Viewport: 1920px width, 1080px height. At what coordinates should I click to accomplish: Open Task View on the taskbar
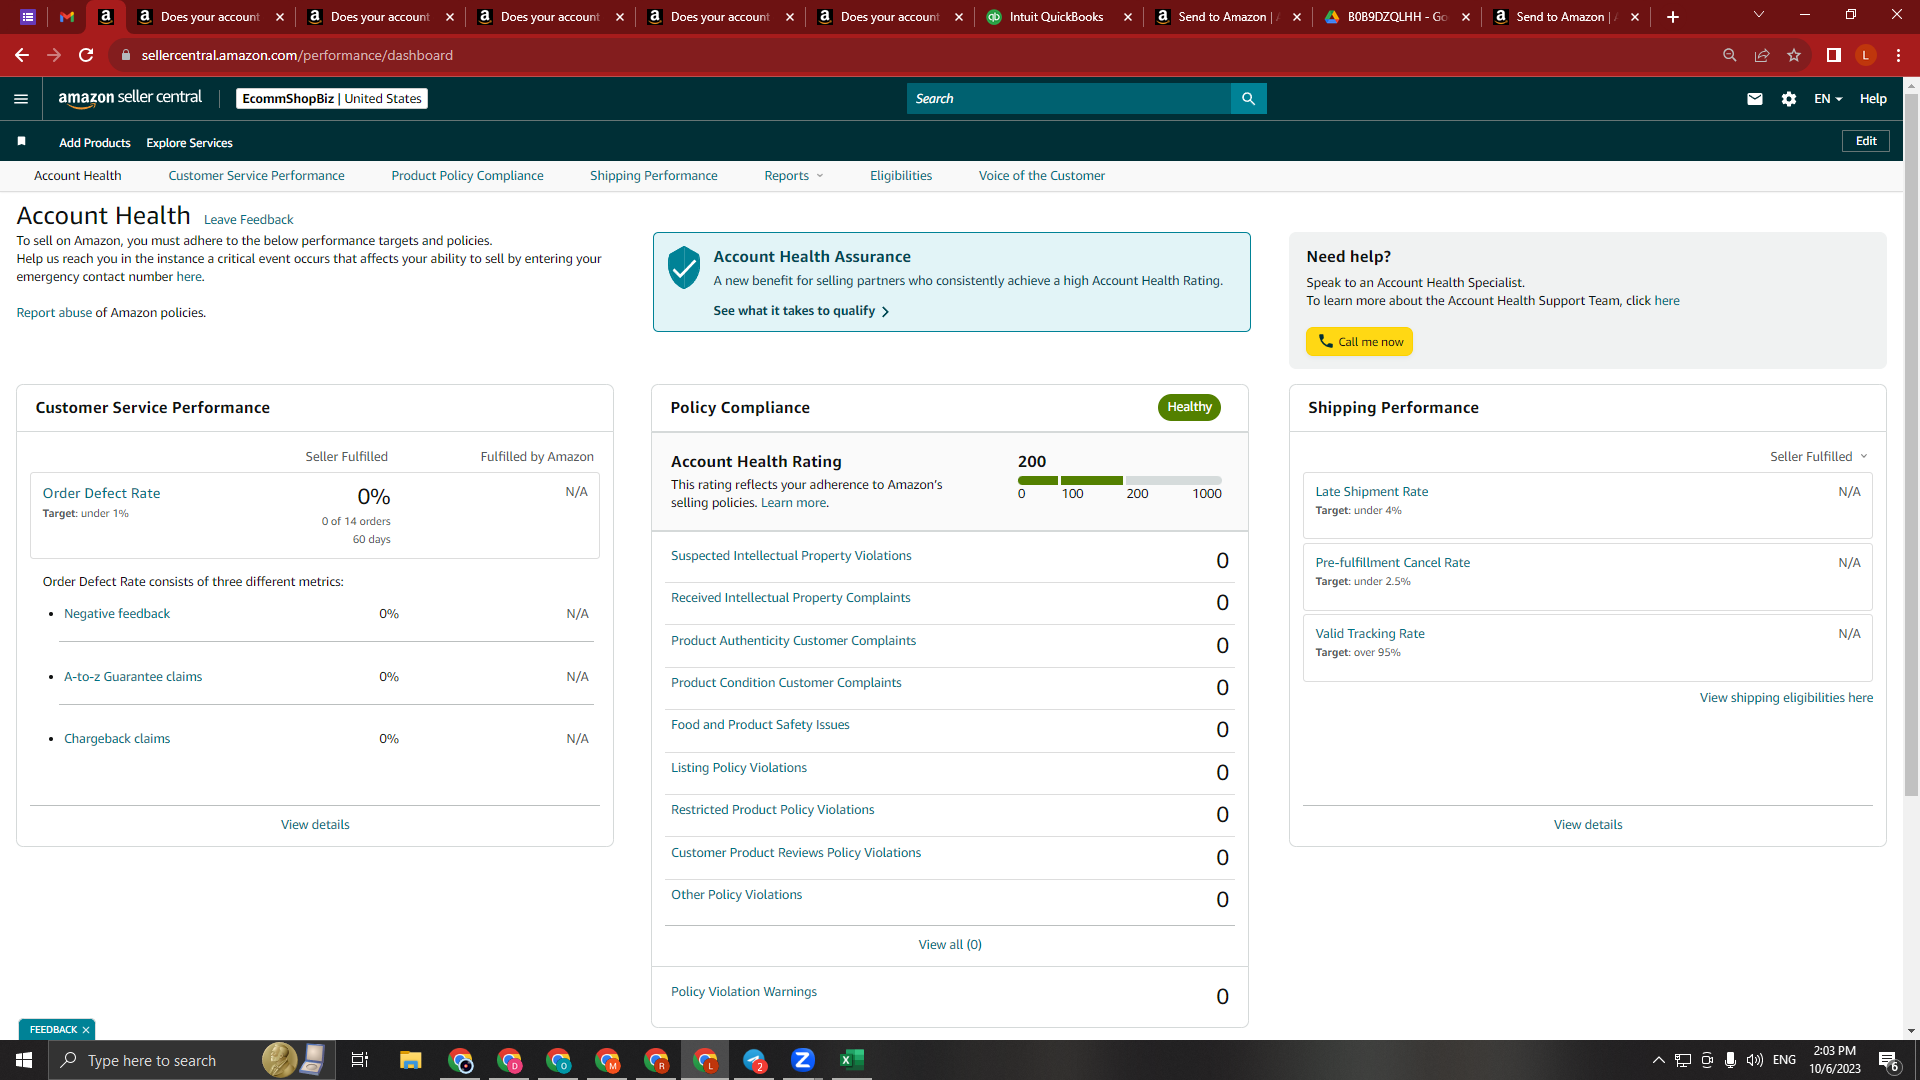pyautogui.click(x=360, y=1060)
